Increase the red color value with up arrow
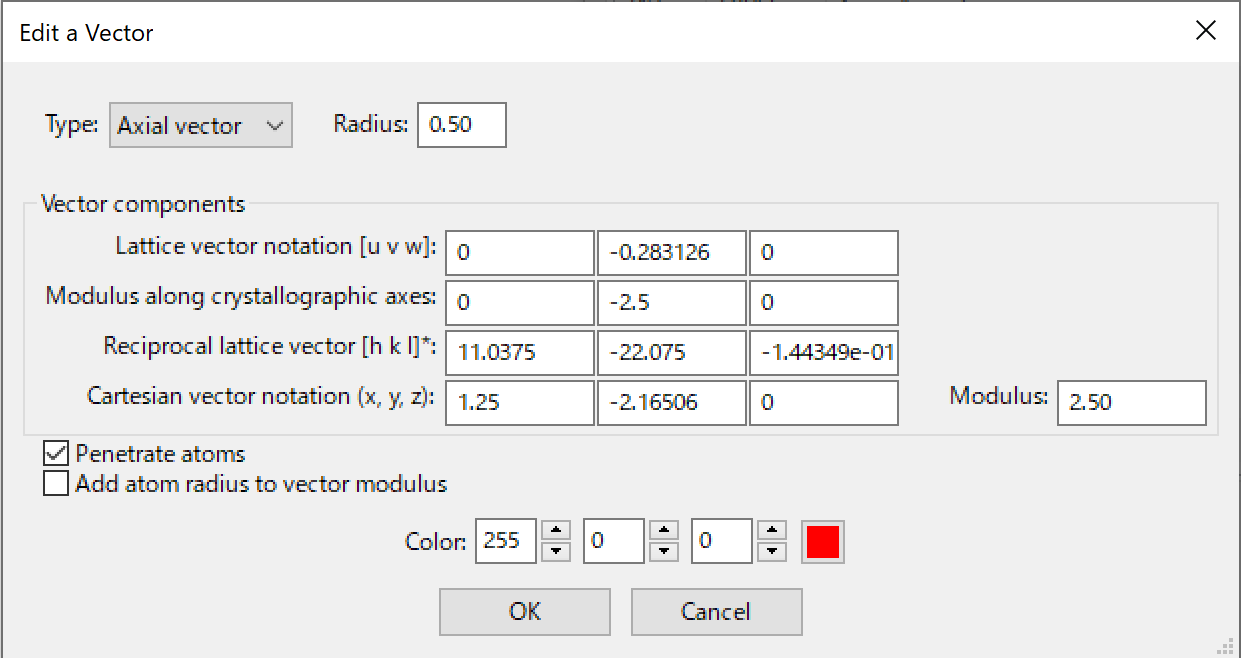 tap(554, 531)
